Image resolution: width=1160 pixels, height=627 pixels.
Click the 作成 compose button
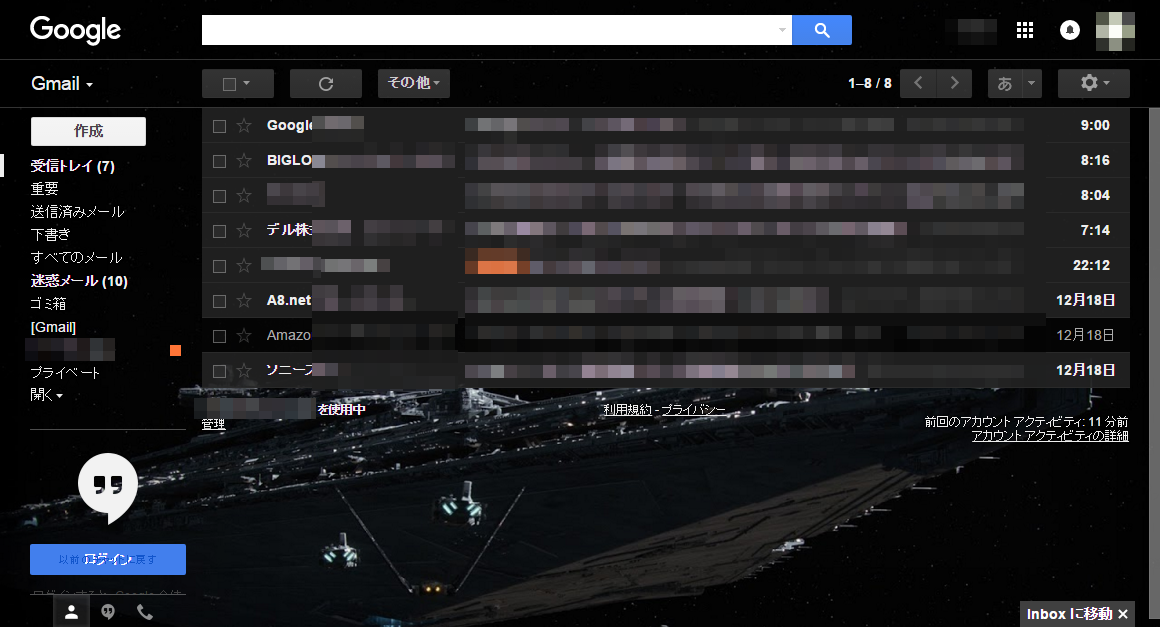click(x=88, y=131)
